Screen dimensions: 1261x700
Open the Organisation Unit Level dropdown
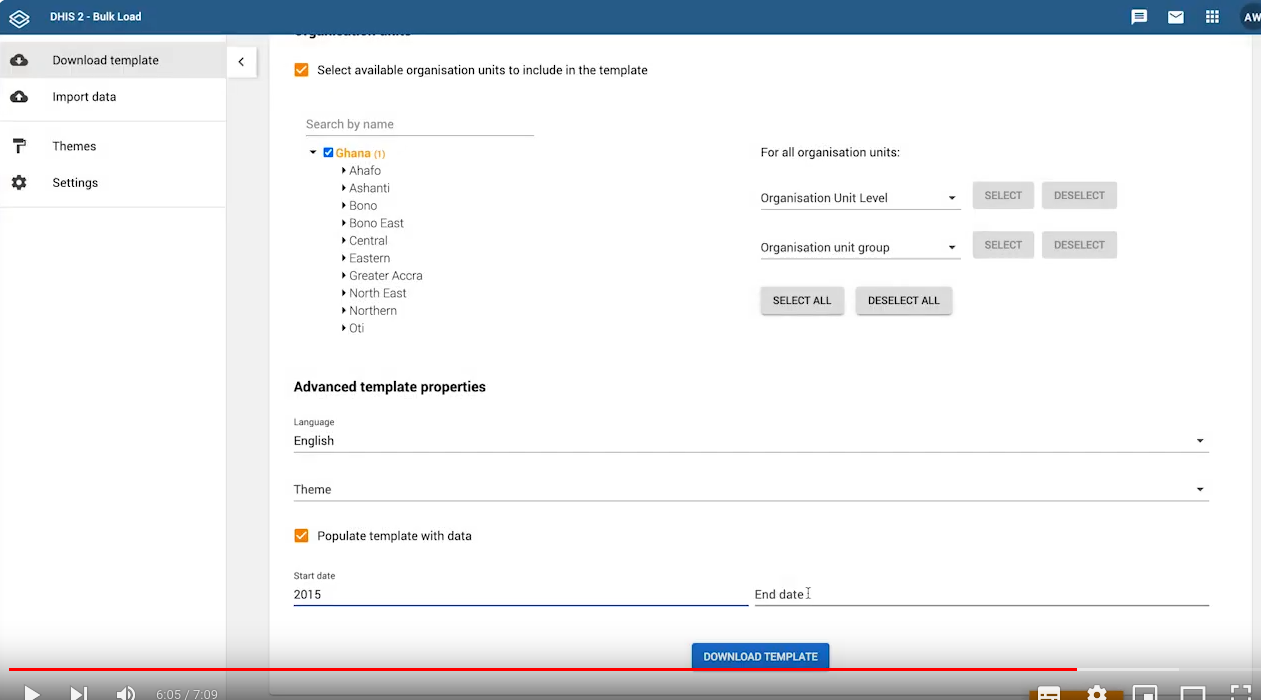pos(859,198)
